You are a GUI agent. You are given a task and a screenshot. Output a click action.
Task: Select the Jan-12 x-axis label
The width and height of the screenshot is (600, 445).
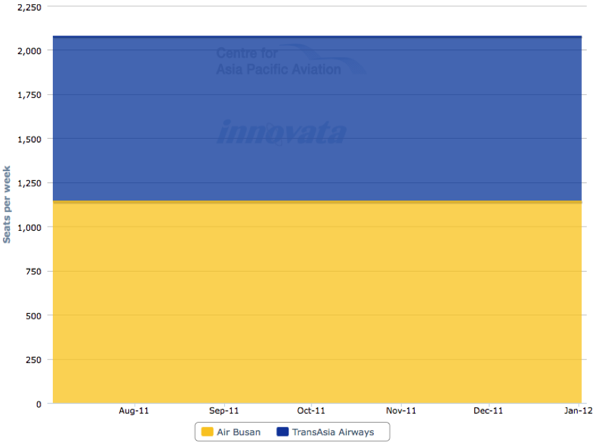click(x=576, y=411)
